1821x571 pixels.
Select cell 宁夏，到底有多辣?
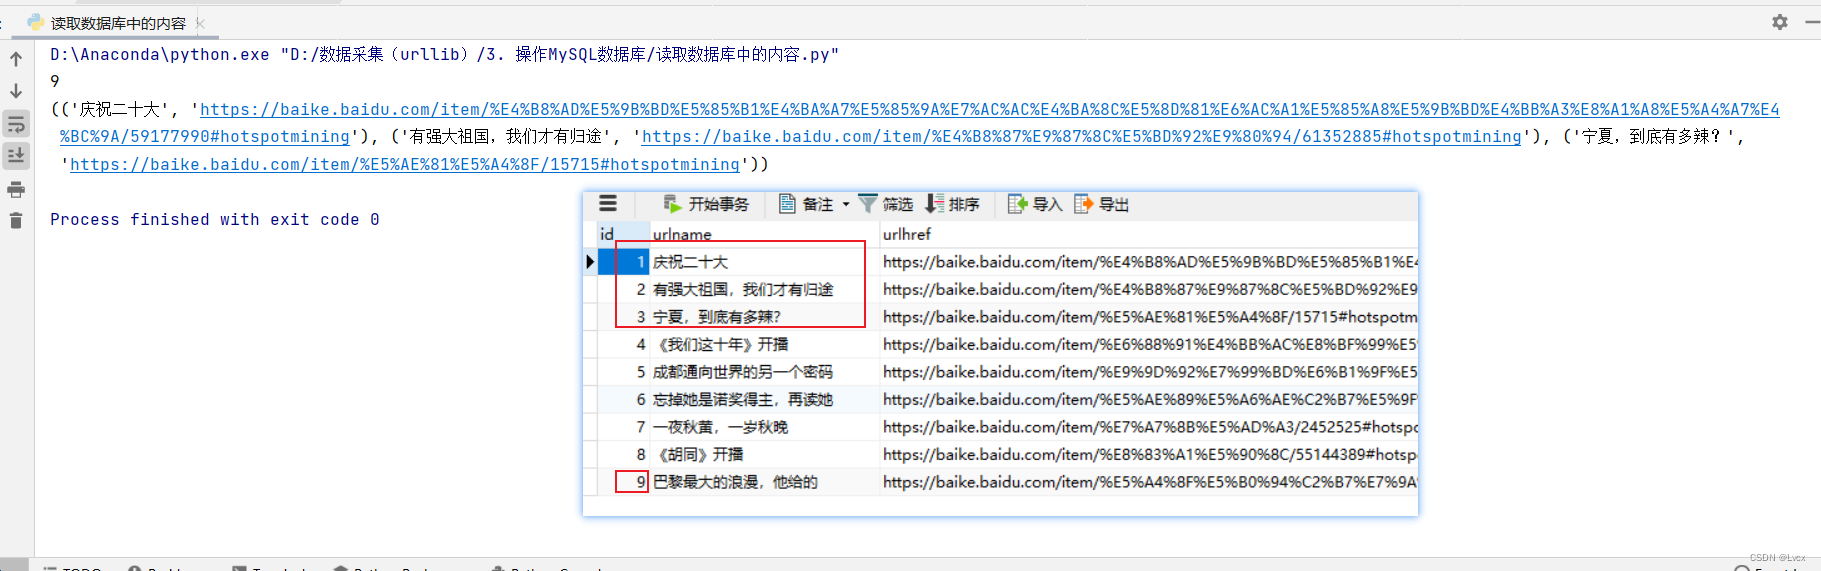tap(764, 317)
